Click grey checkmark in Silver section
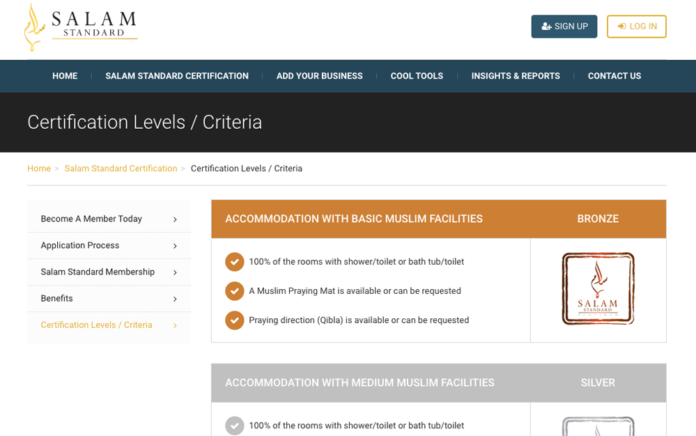The width and height of the screenshot is (696, 436). pos(234,426)
